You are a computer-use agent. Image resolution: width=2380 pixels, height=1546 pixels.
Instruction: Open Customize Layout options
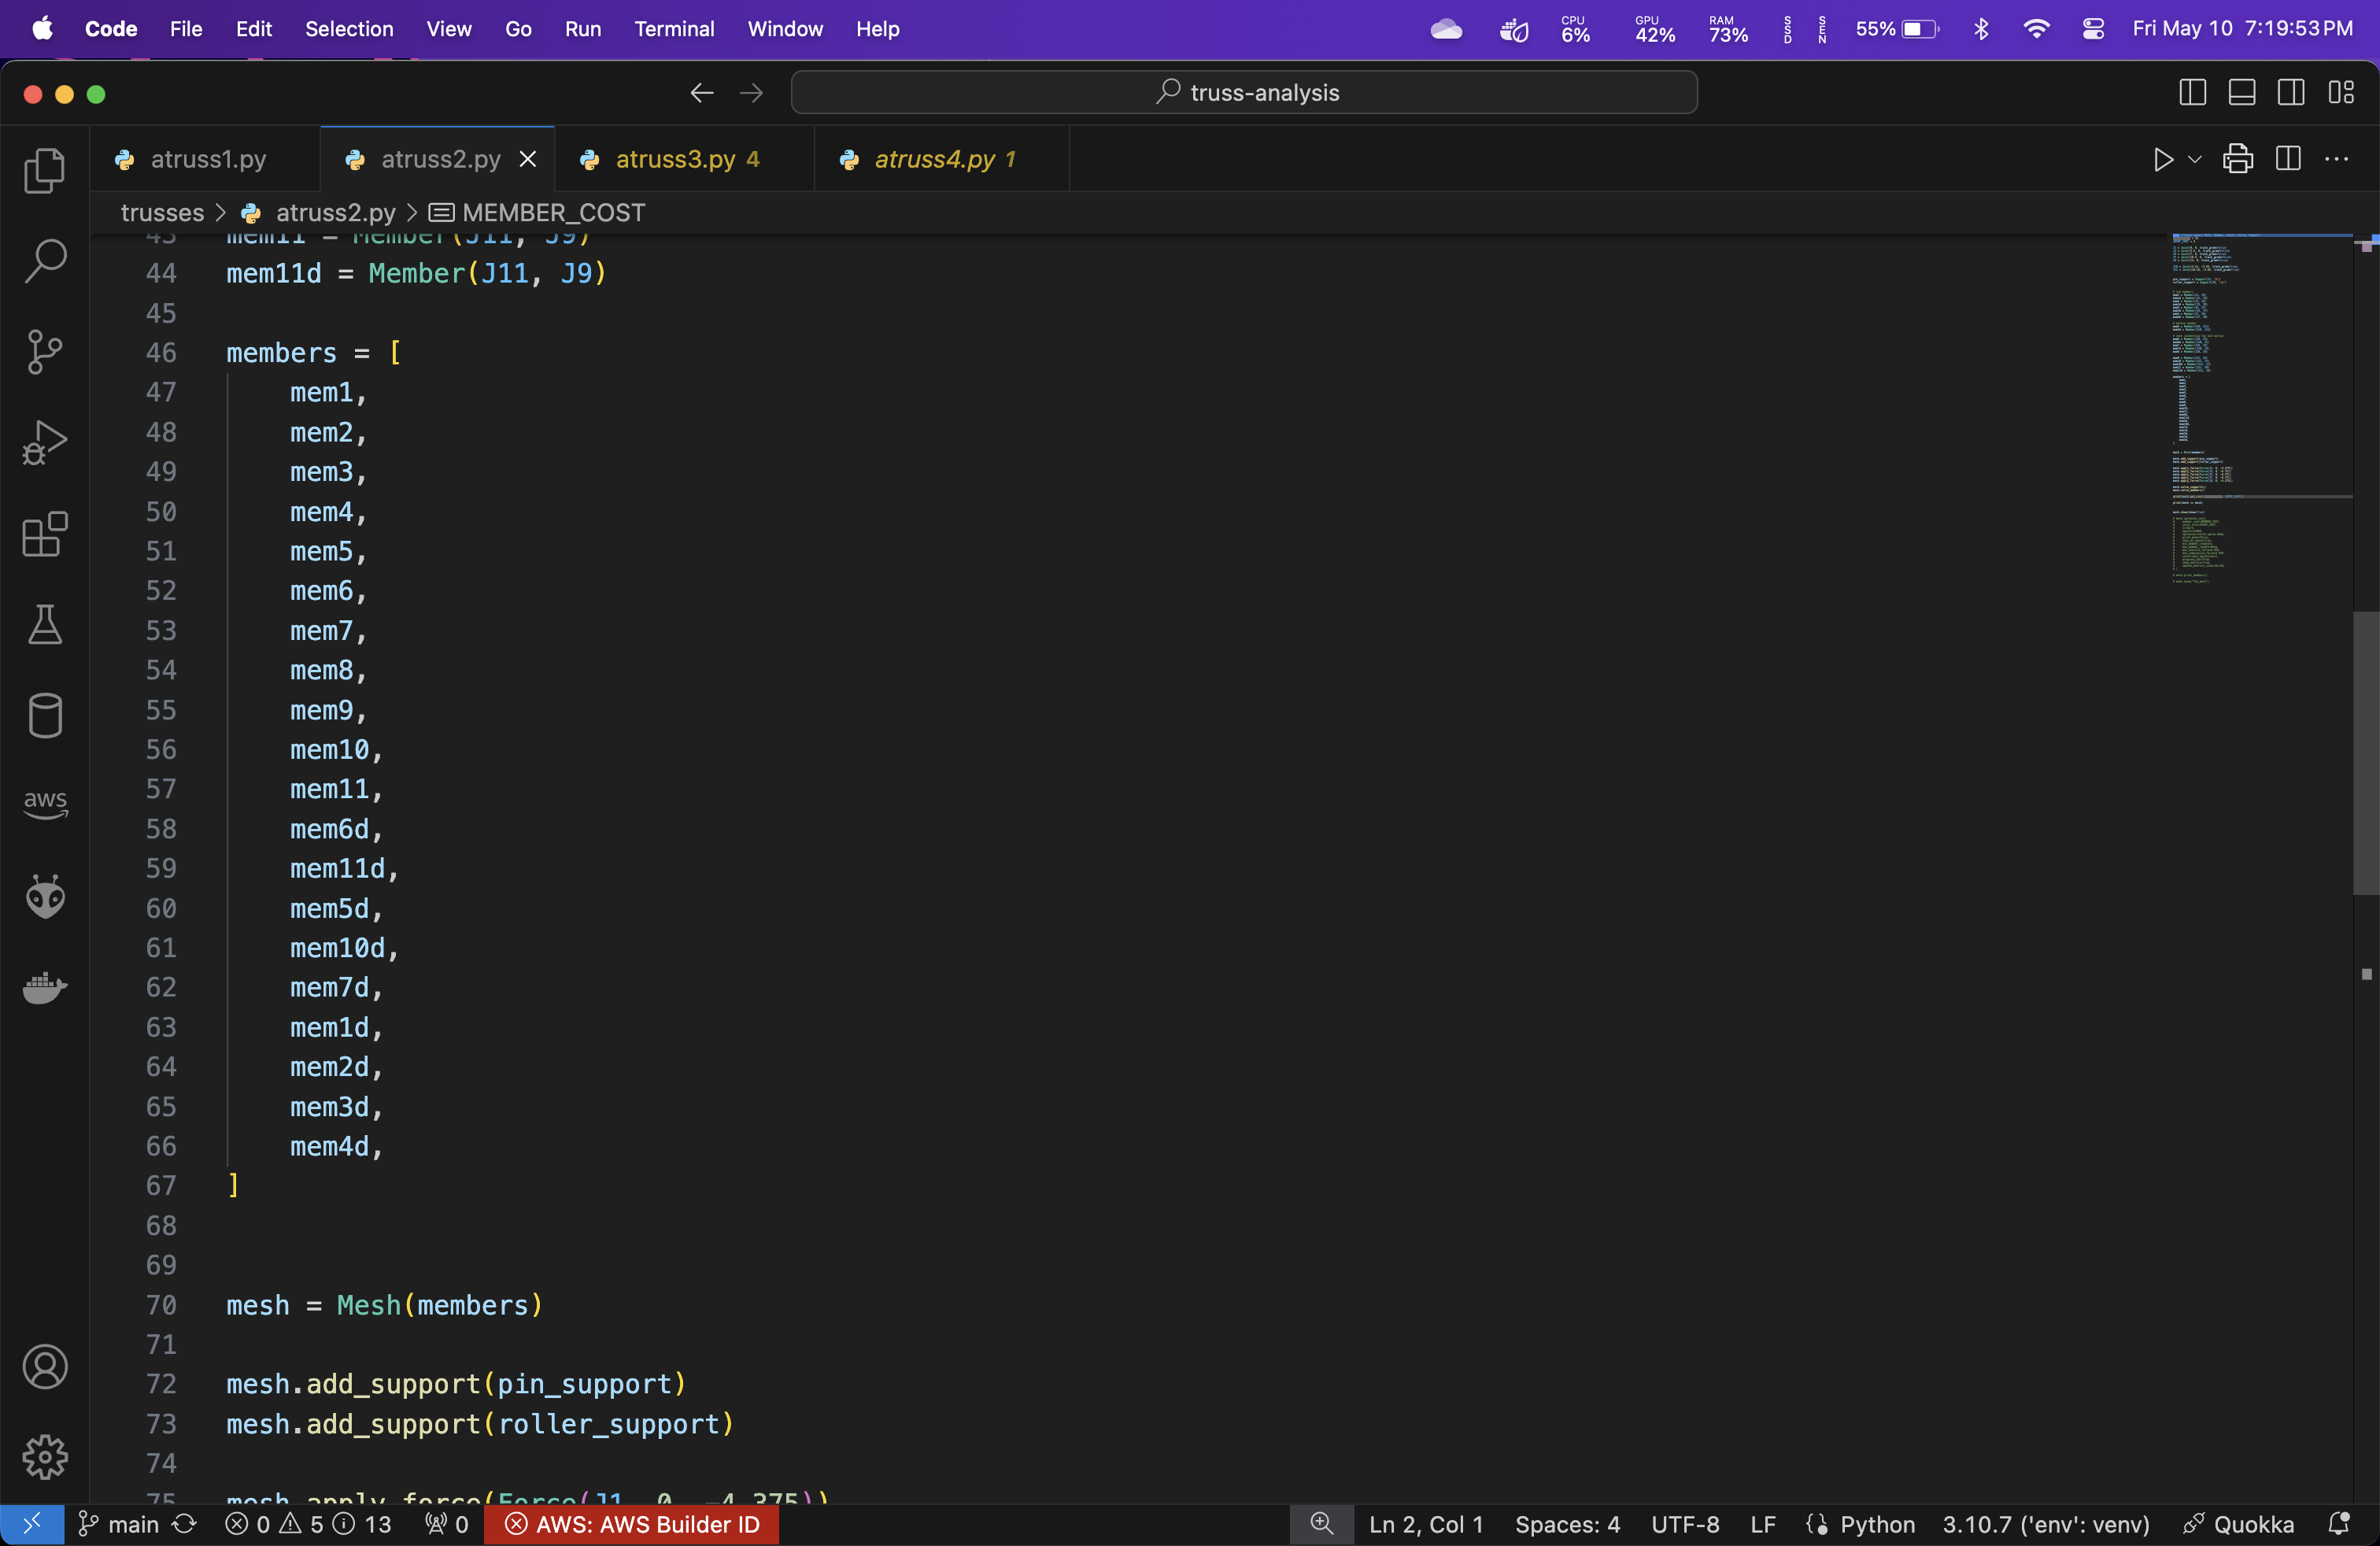pyautogui.click(x=2341, y=93)
